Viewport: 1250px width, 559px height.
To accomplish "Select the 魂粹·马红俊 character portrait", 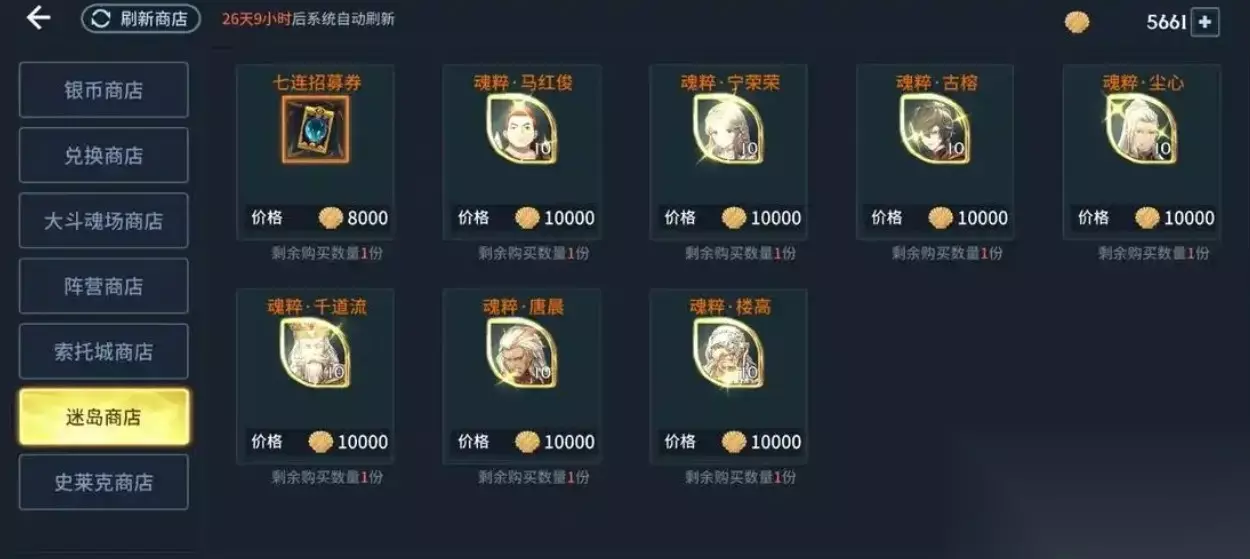I will 522,129.
